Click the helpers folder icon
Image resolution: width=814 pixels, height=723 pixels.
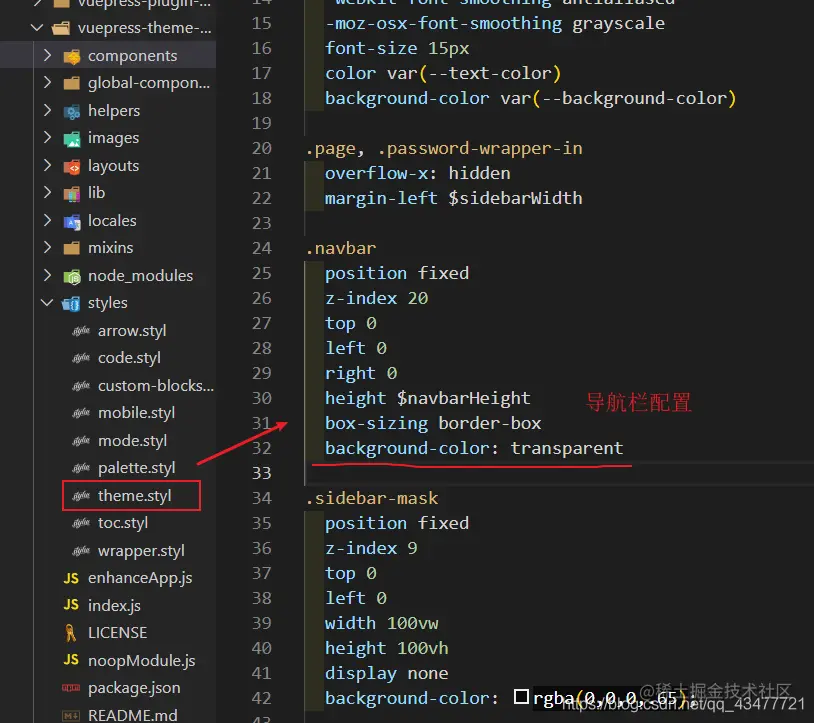coord(72,111)
